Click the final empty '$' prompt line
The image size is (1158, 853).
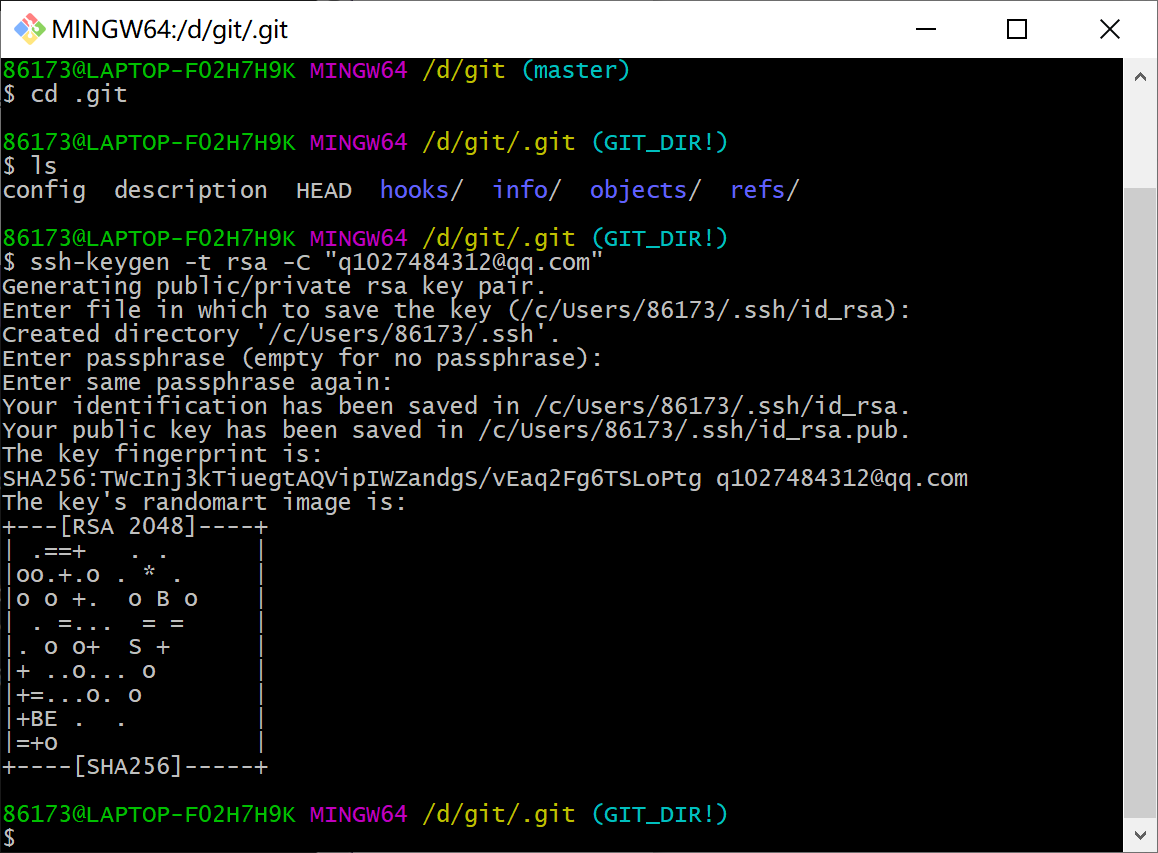9,837
